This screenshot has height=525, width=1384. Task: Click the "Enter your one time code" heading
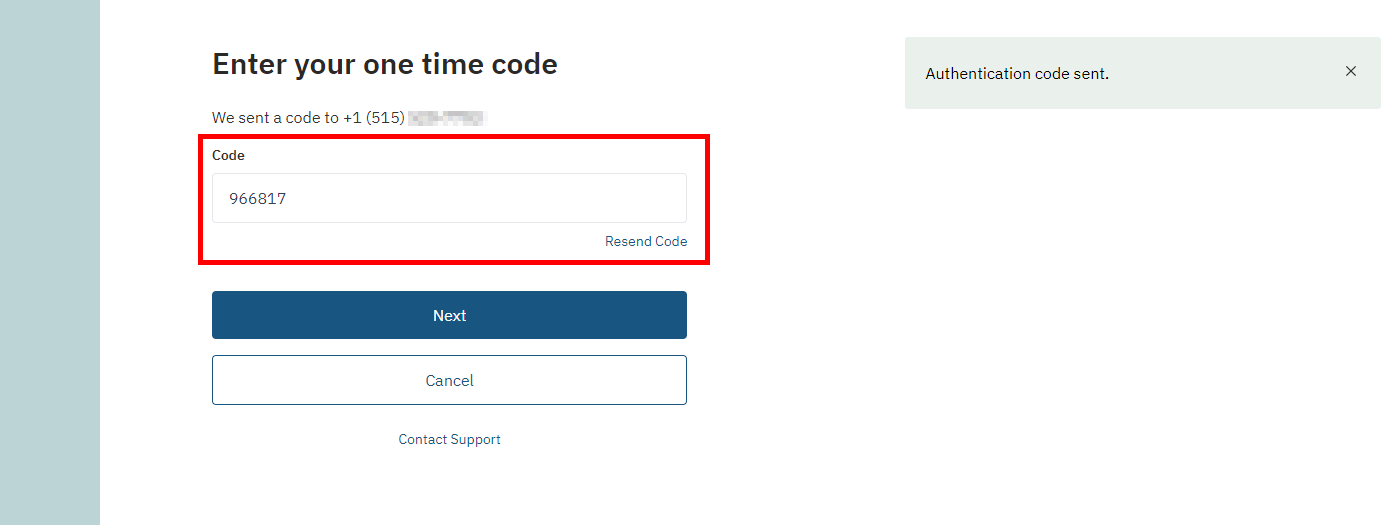tap(385, 64)
